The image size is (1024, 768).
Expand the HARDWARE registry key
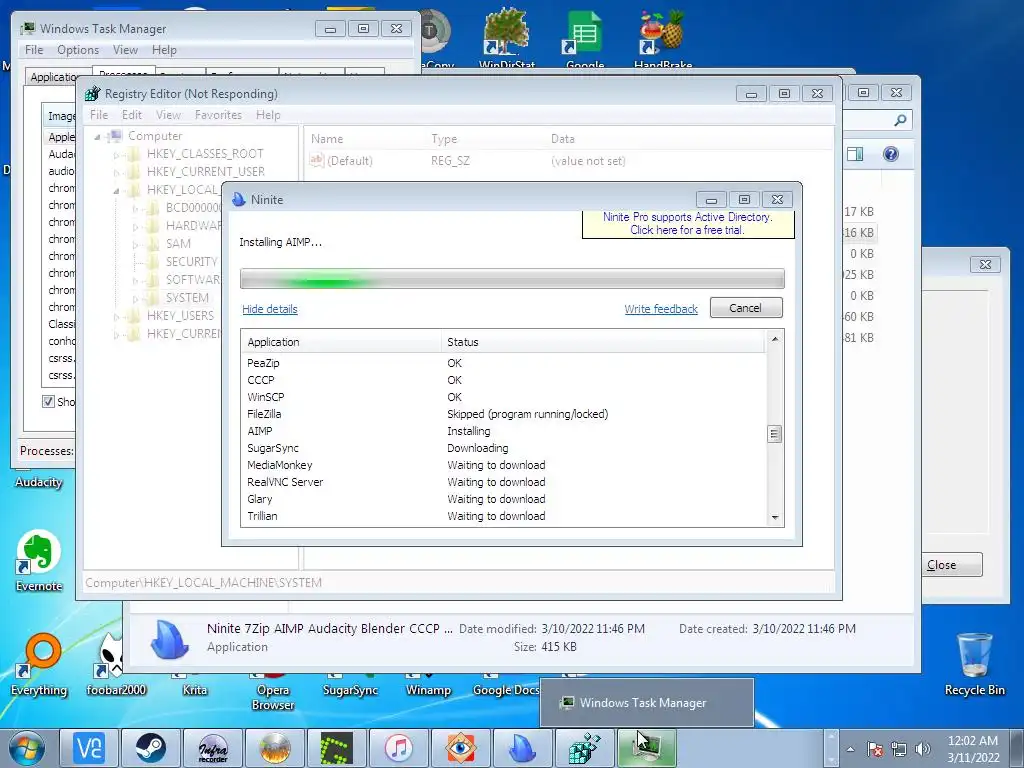(x=135, y=227)
